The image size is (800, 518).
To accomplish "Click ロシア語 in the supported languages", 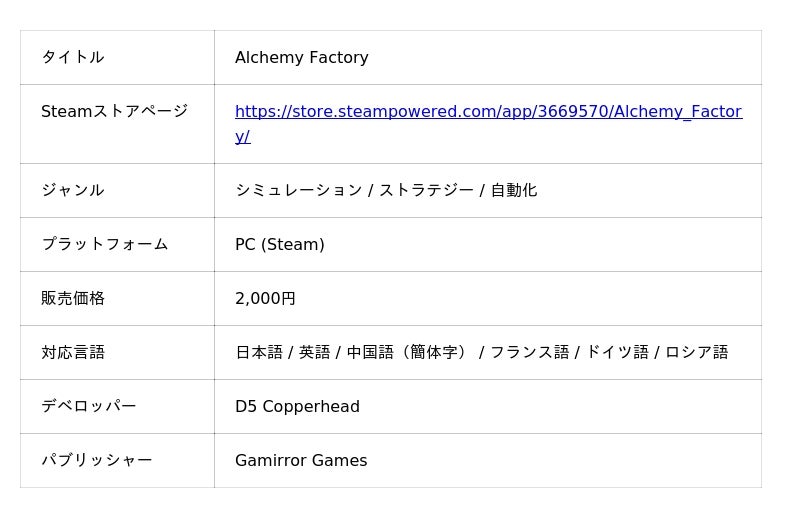I will click(696, 352).
